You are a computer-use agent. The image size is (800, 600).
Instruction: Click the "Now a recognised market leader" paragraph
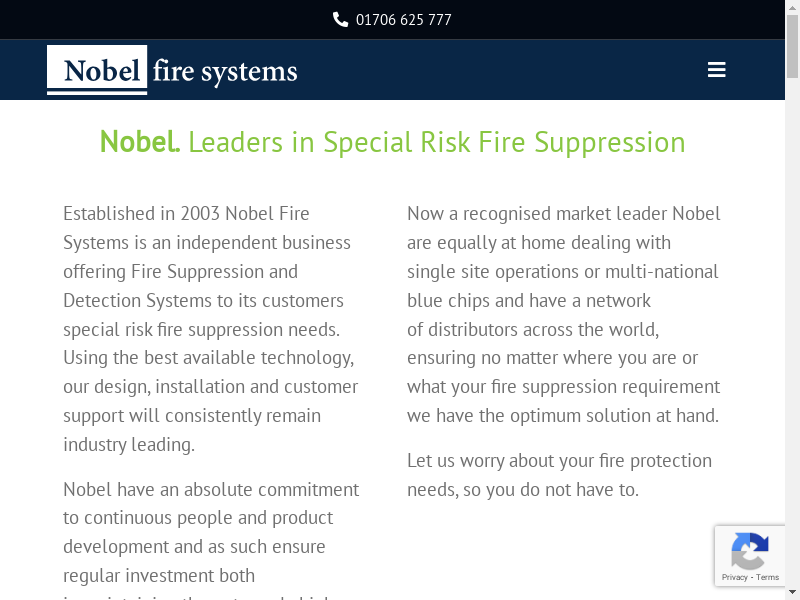[x=563, y=315]
